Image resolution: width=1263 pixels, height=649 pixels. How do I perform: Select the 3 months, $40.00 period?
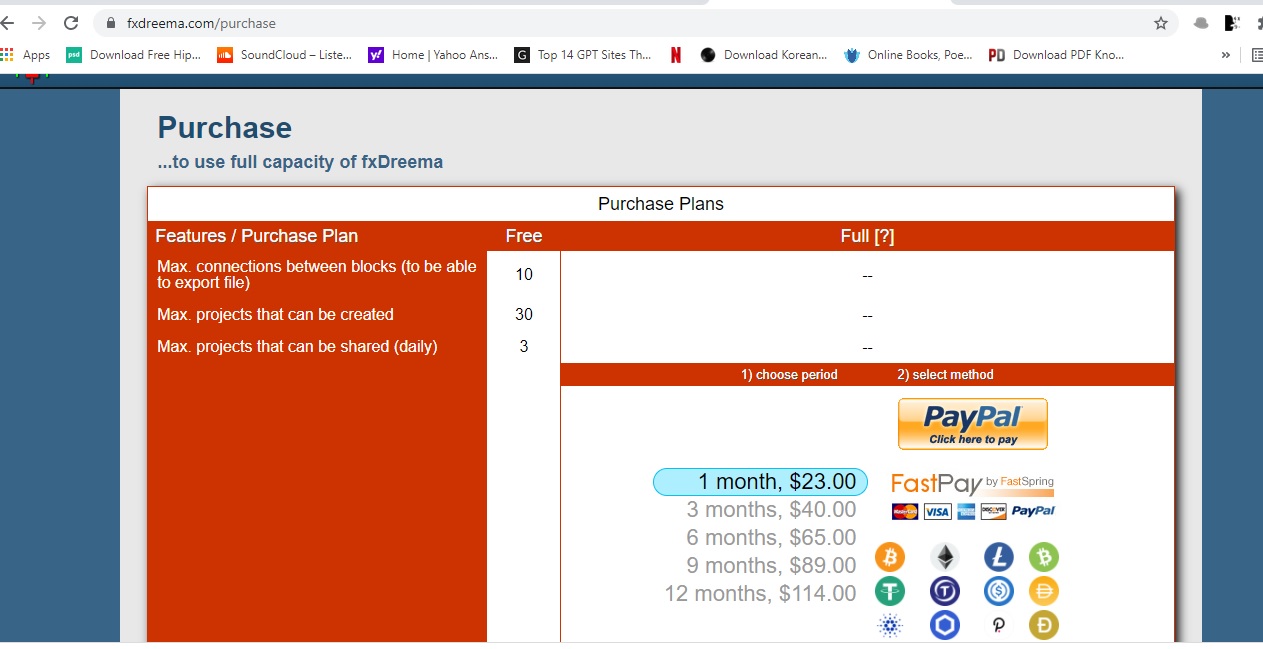(x=771, y=510)
